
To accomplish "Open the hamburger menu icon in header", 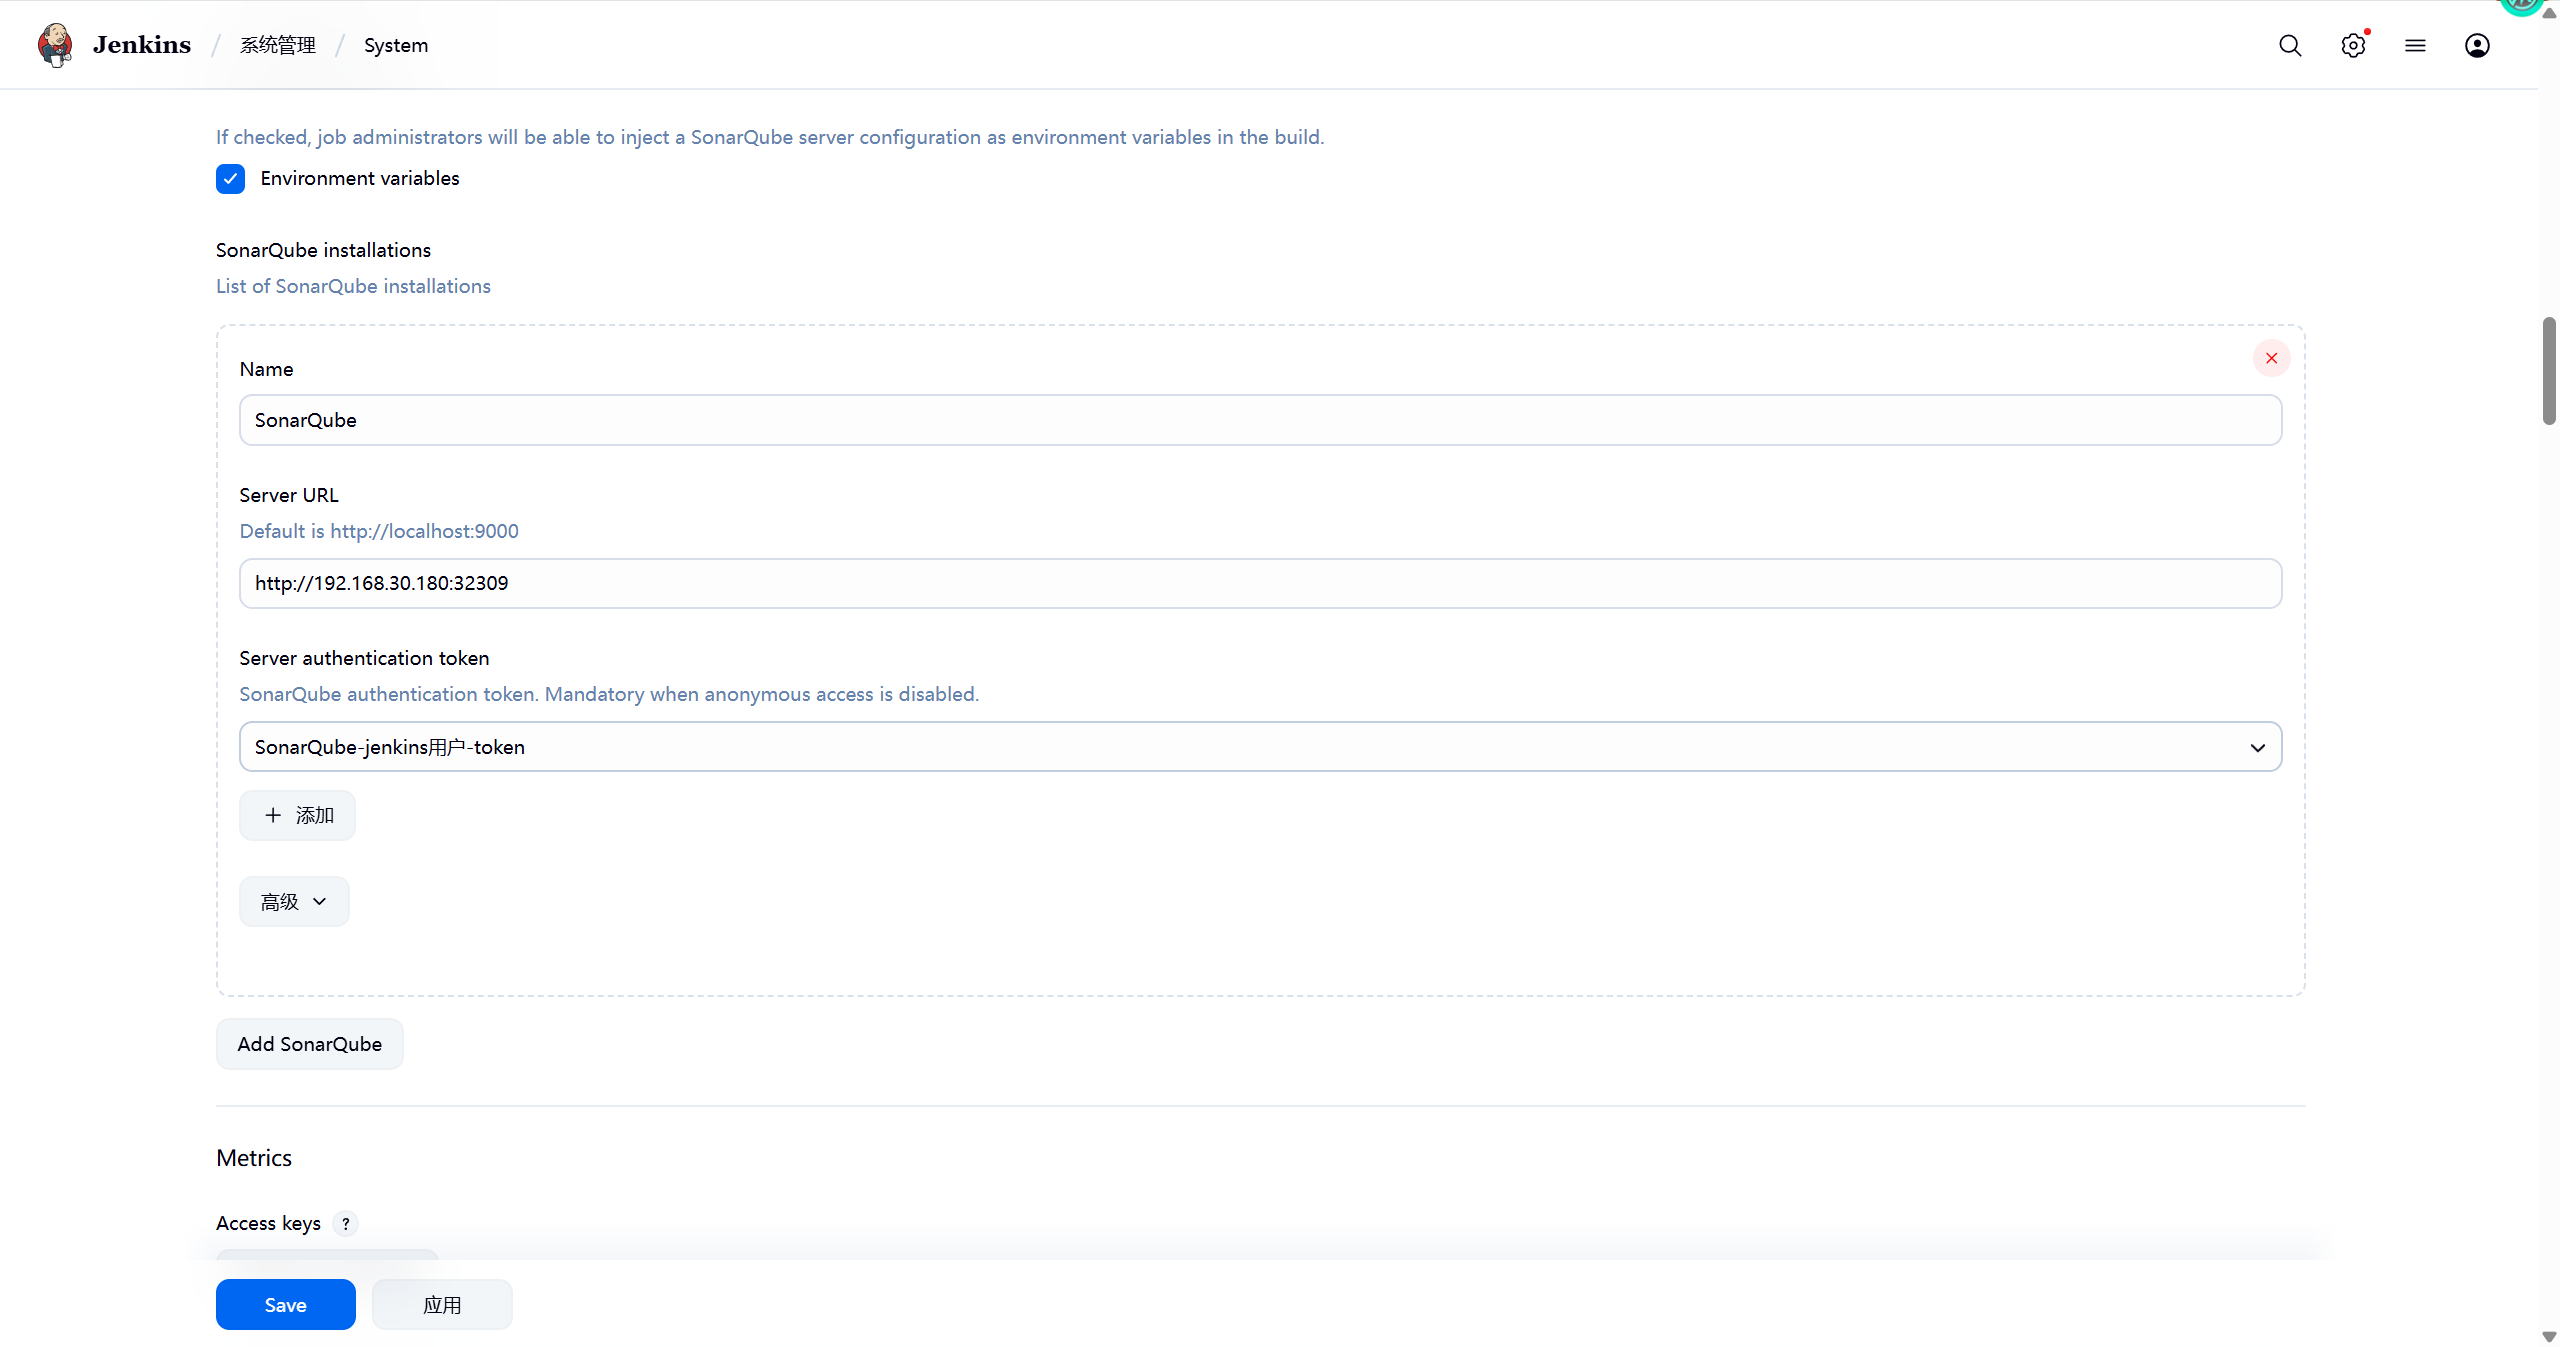I will 2415,45.
